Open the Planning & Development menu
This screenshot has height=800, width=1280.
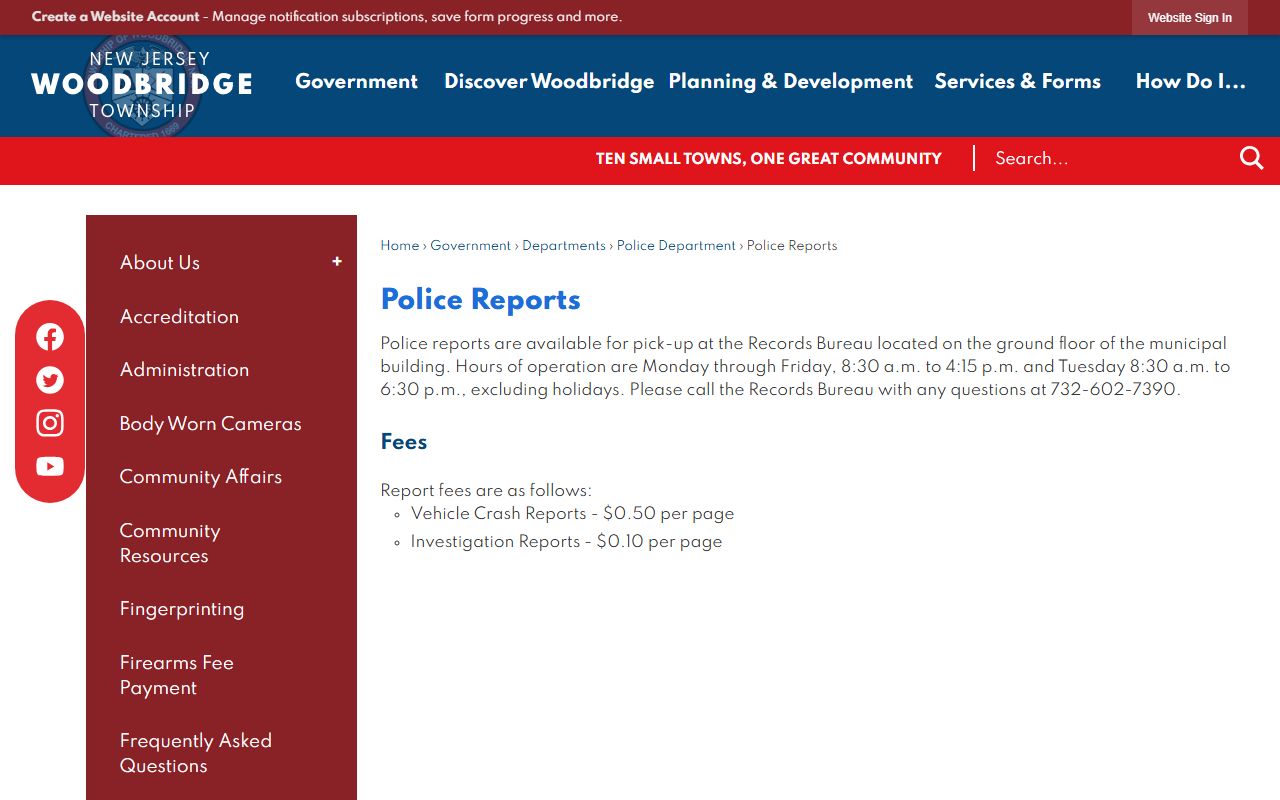(791, 82)
